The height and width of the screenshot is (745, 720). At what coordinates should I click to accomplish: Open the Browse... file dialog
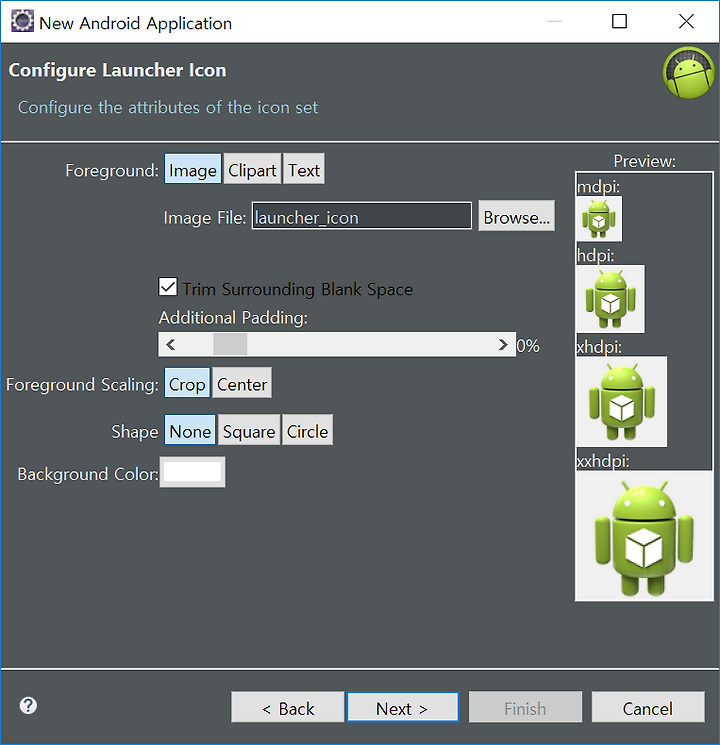tap(517, 217)
